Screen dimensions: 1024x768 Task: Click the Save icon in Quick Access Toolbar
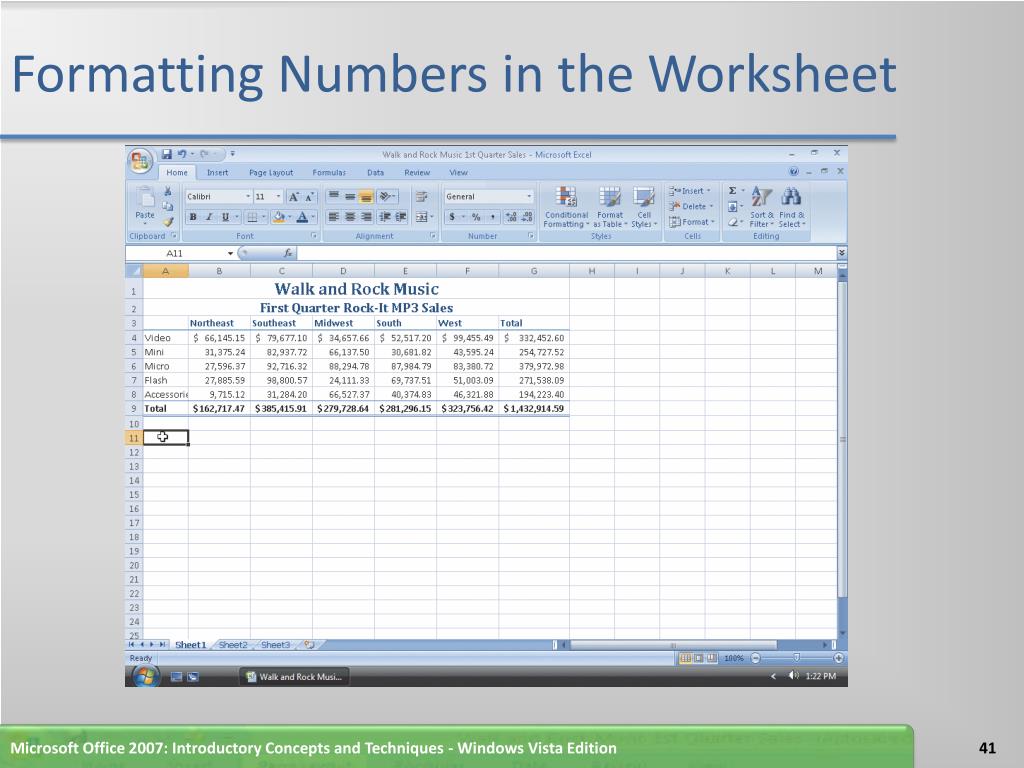point(167,154)
